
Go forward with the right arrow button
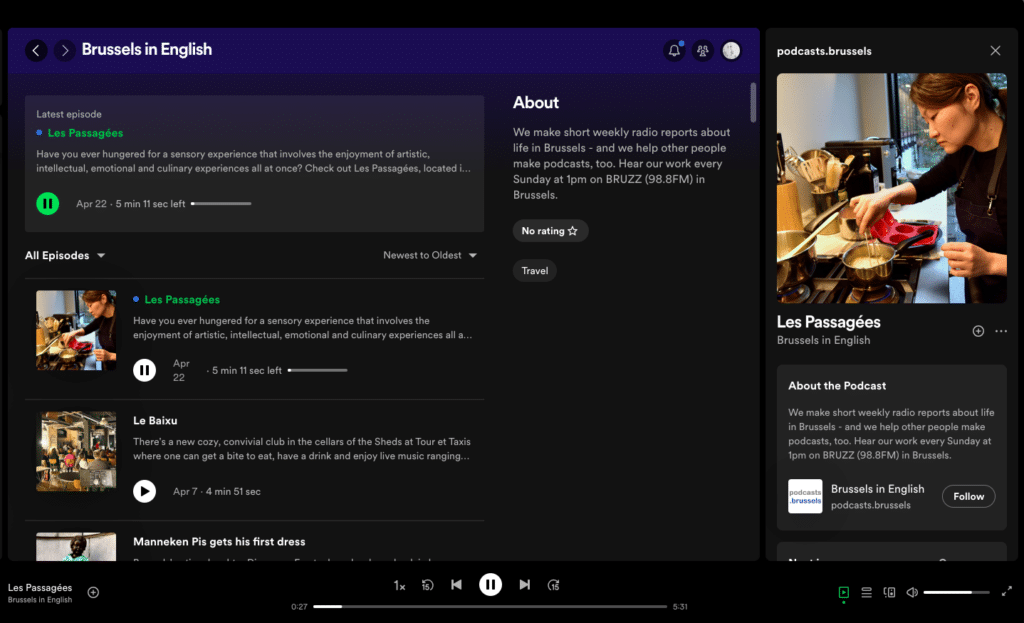point(65,50)
